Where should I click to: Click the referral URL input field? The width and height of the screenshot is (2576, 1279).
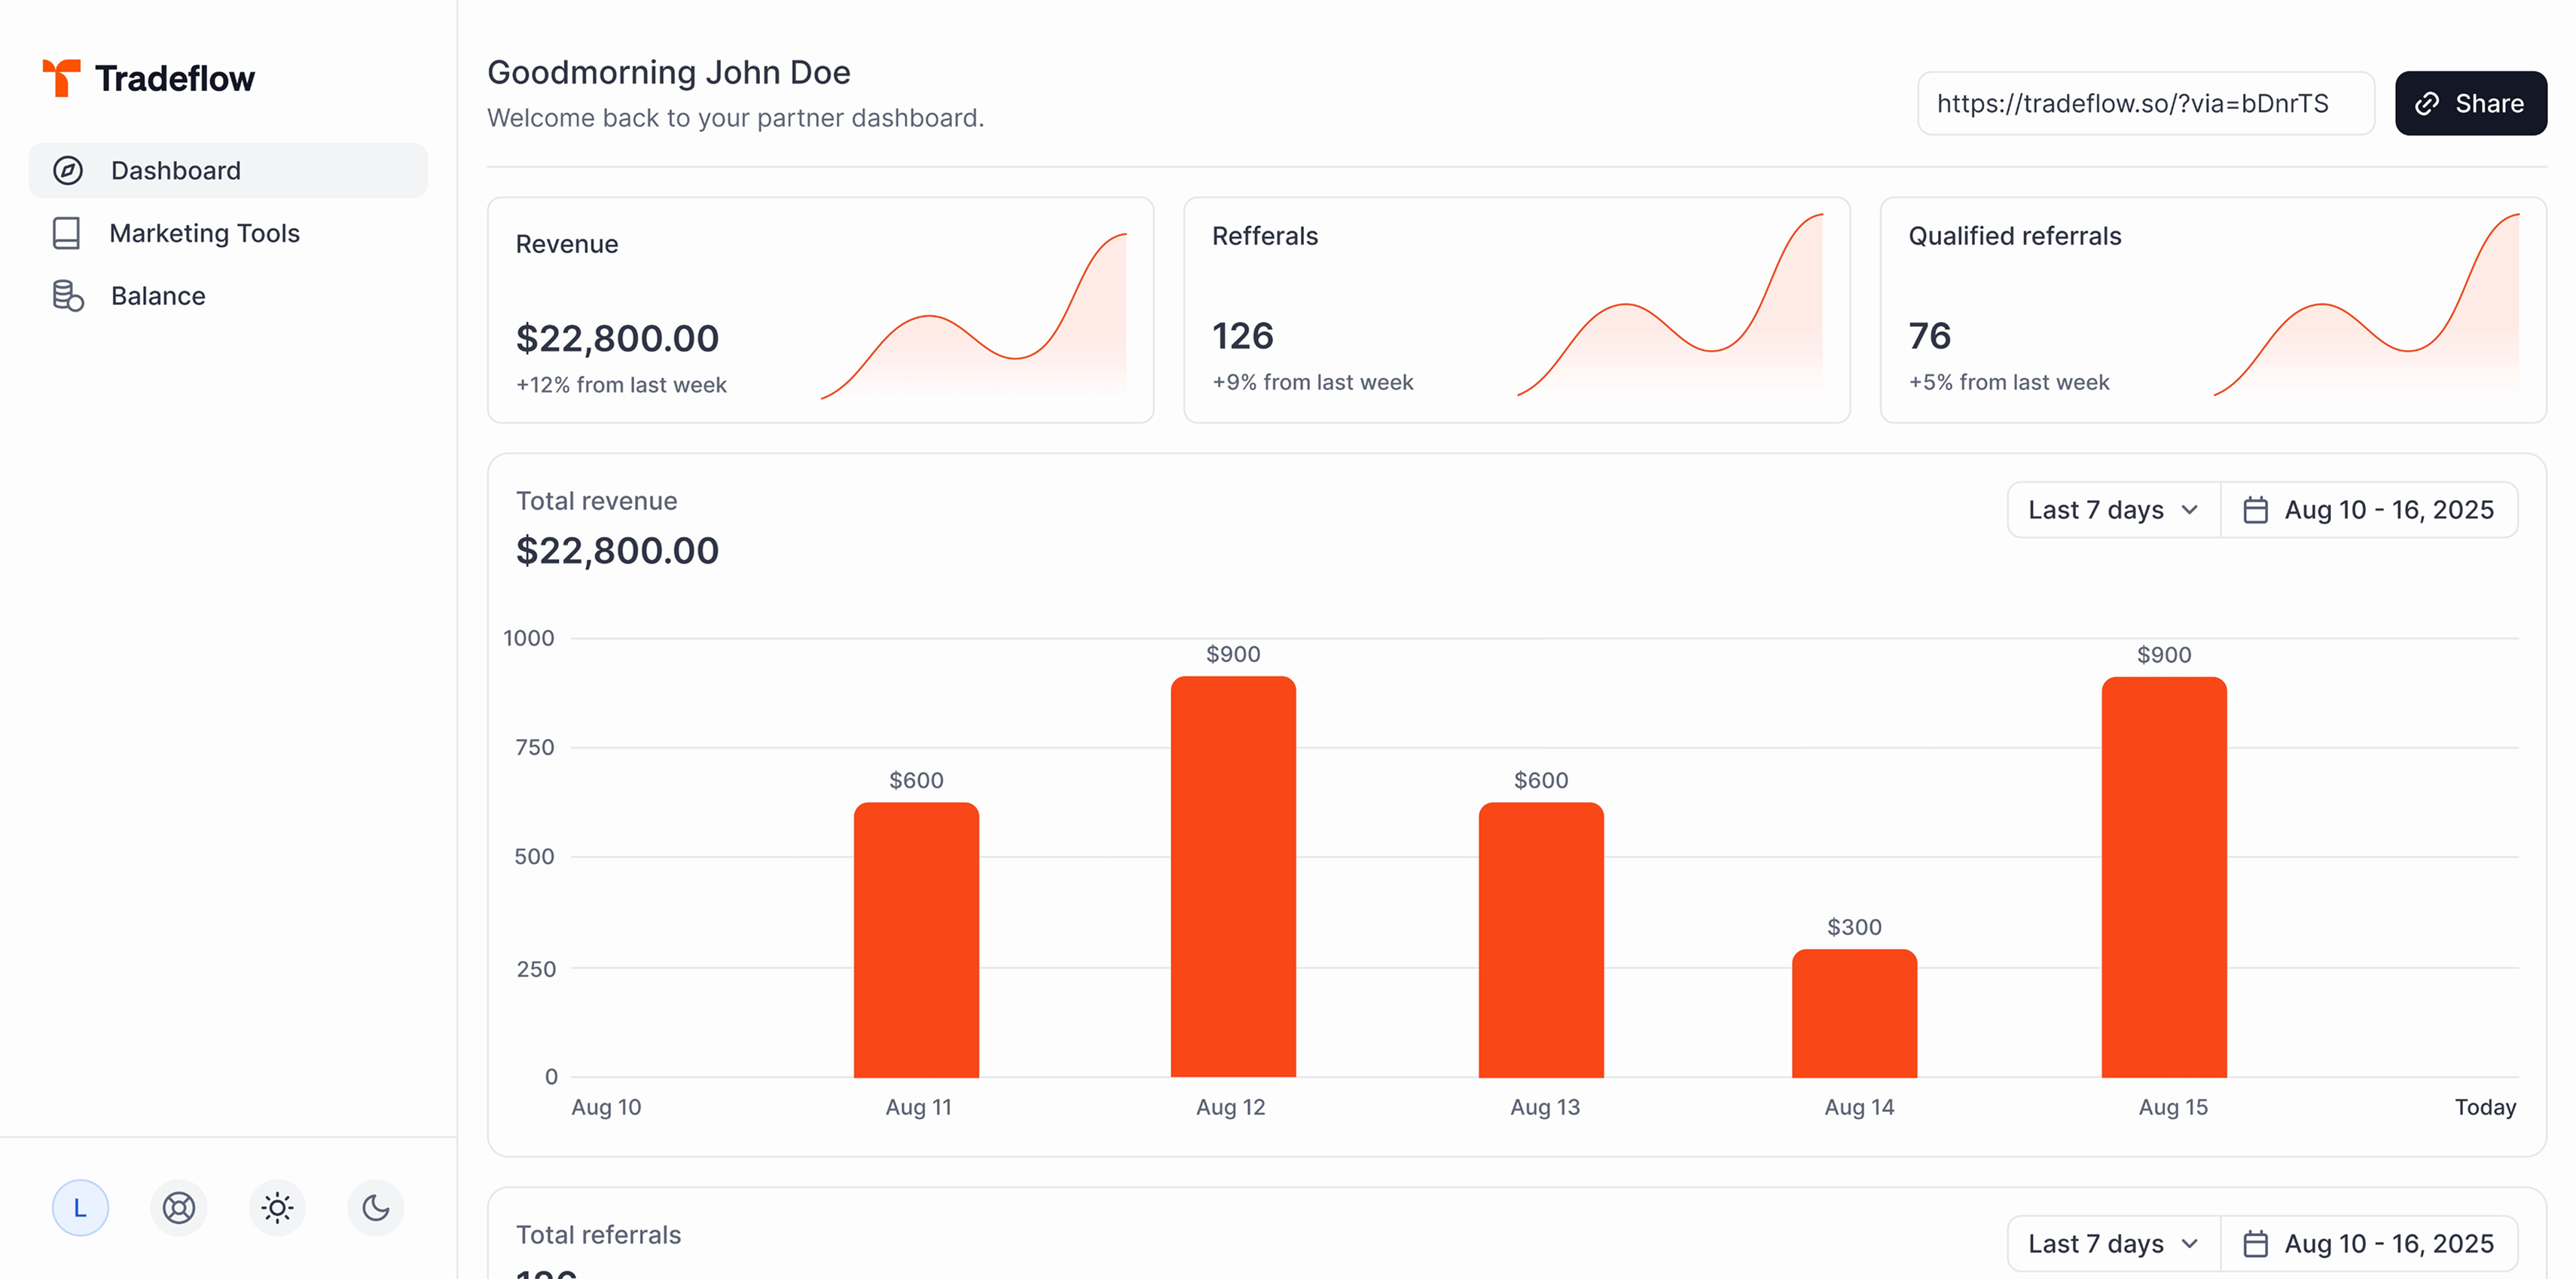pos(2145,104)
